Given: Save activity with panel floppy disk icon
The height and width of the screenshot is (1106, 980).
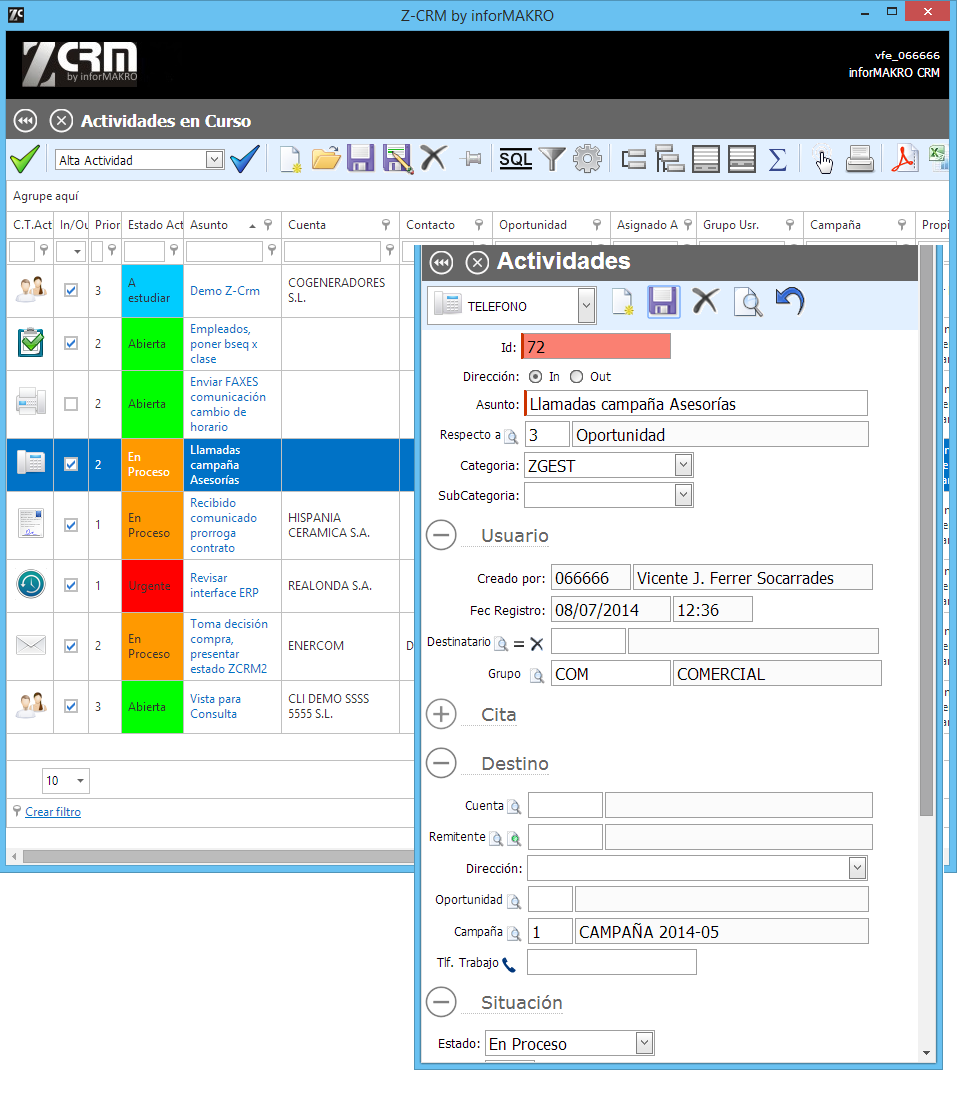Looking at the screenshot, I should [x=663, y=302].
